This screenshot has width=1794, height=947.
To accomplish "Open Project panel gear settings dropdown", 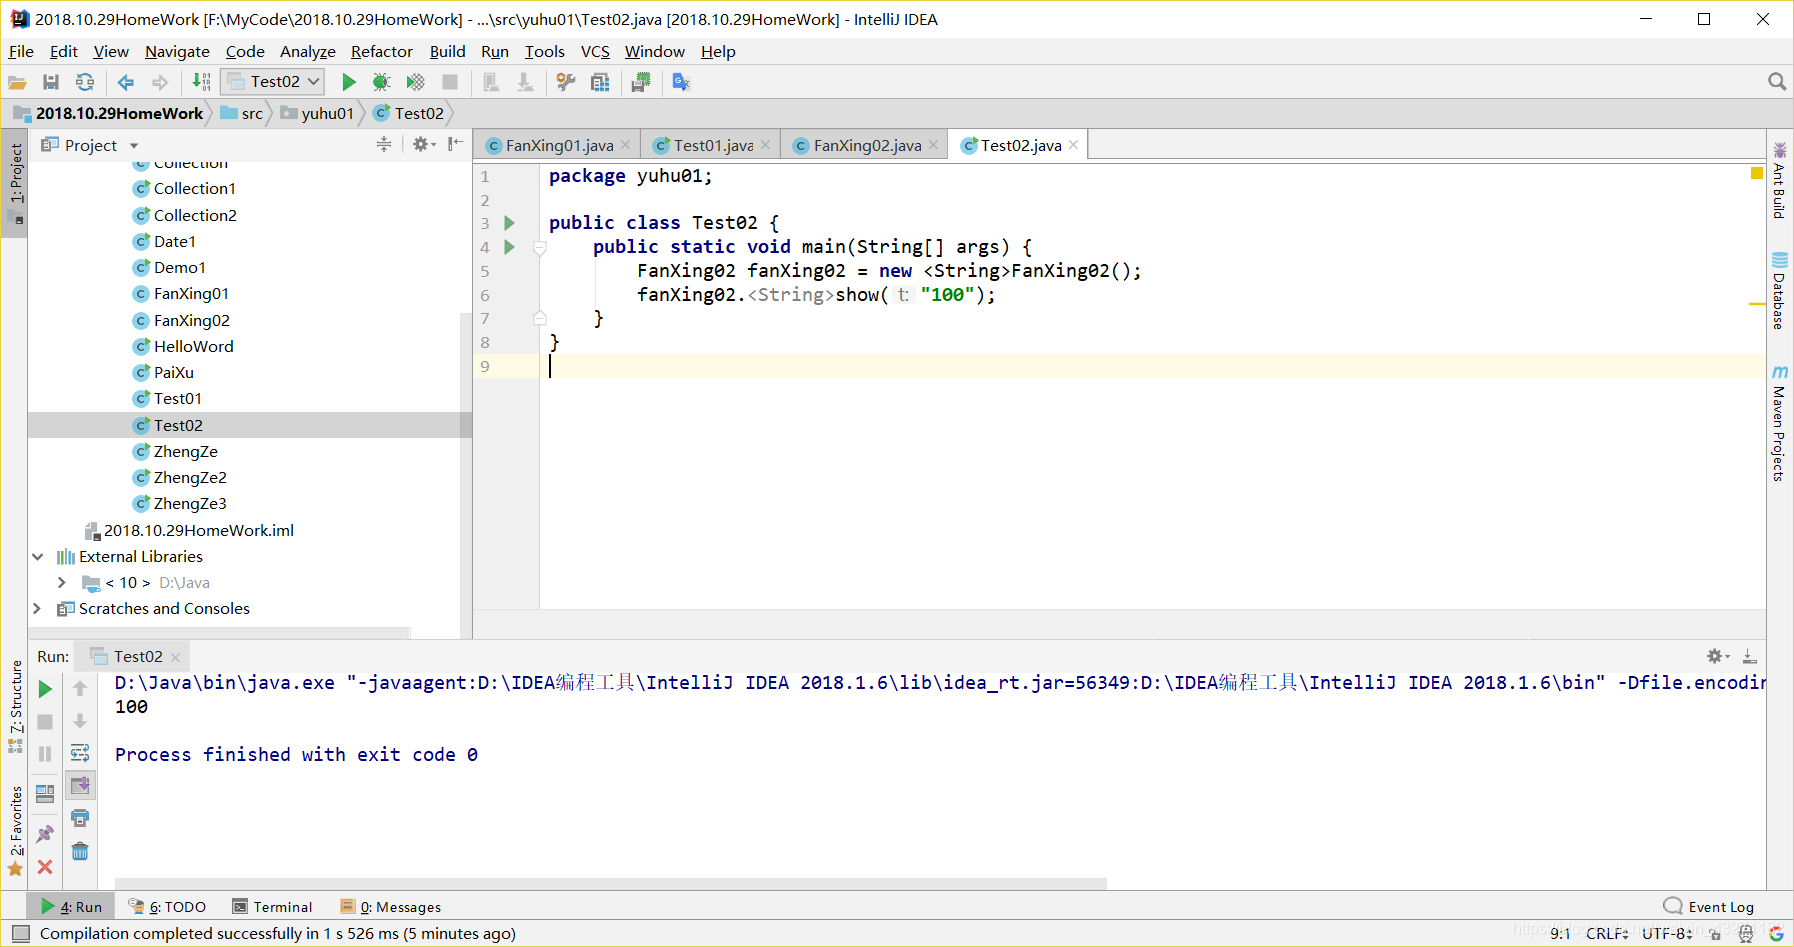I will point(424,145).
